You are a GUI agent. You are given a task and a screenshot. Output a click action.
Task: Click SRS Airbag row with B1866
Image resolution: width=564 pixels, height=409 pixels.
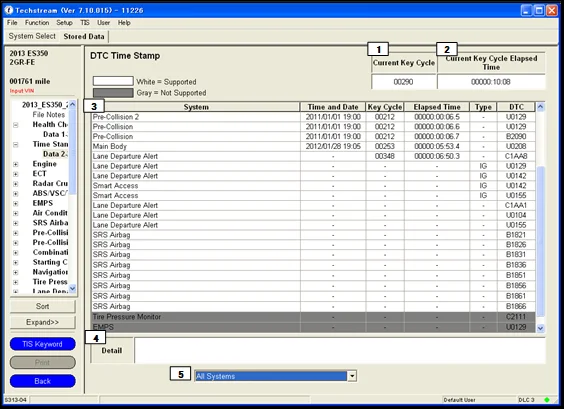coord(313,306)
